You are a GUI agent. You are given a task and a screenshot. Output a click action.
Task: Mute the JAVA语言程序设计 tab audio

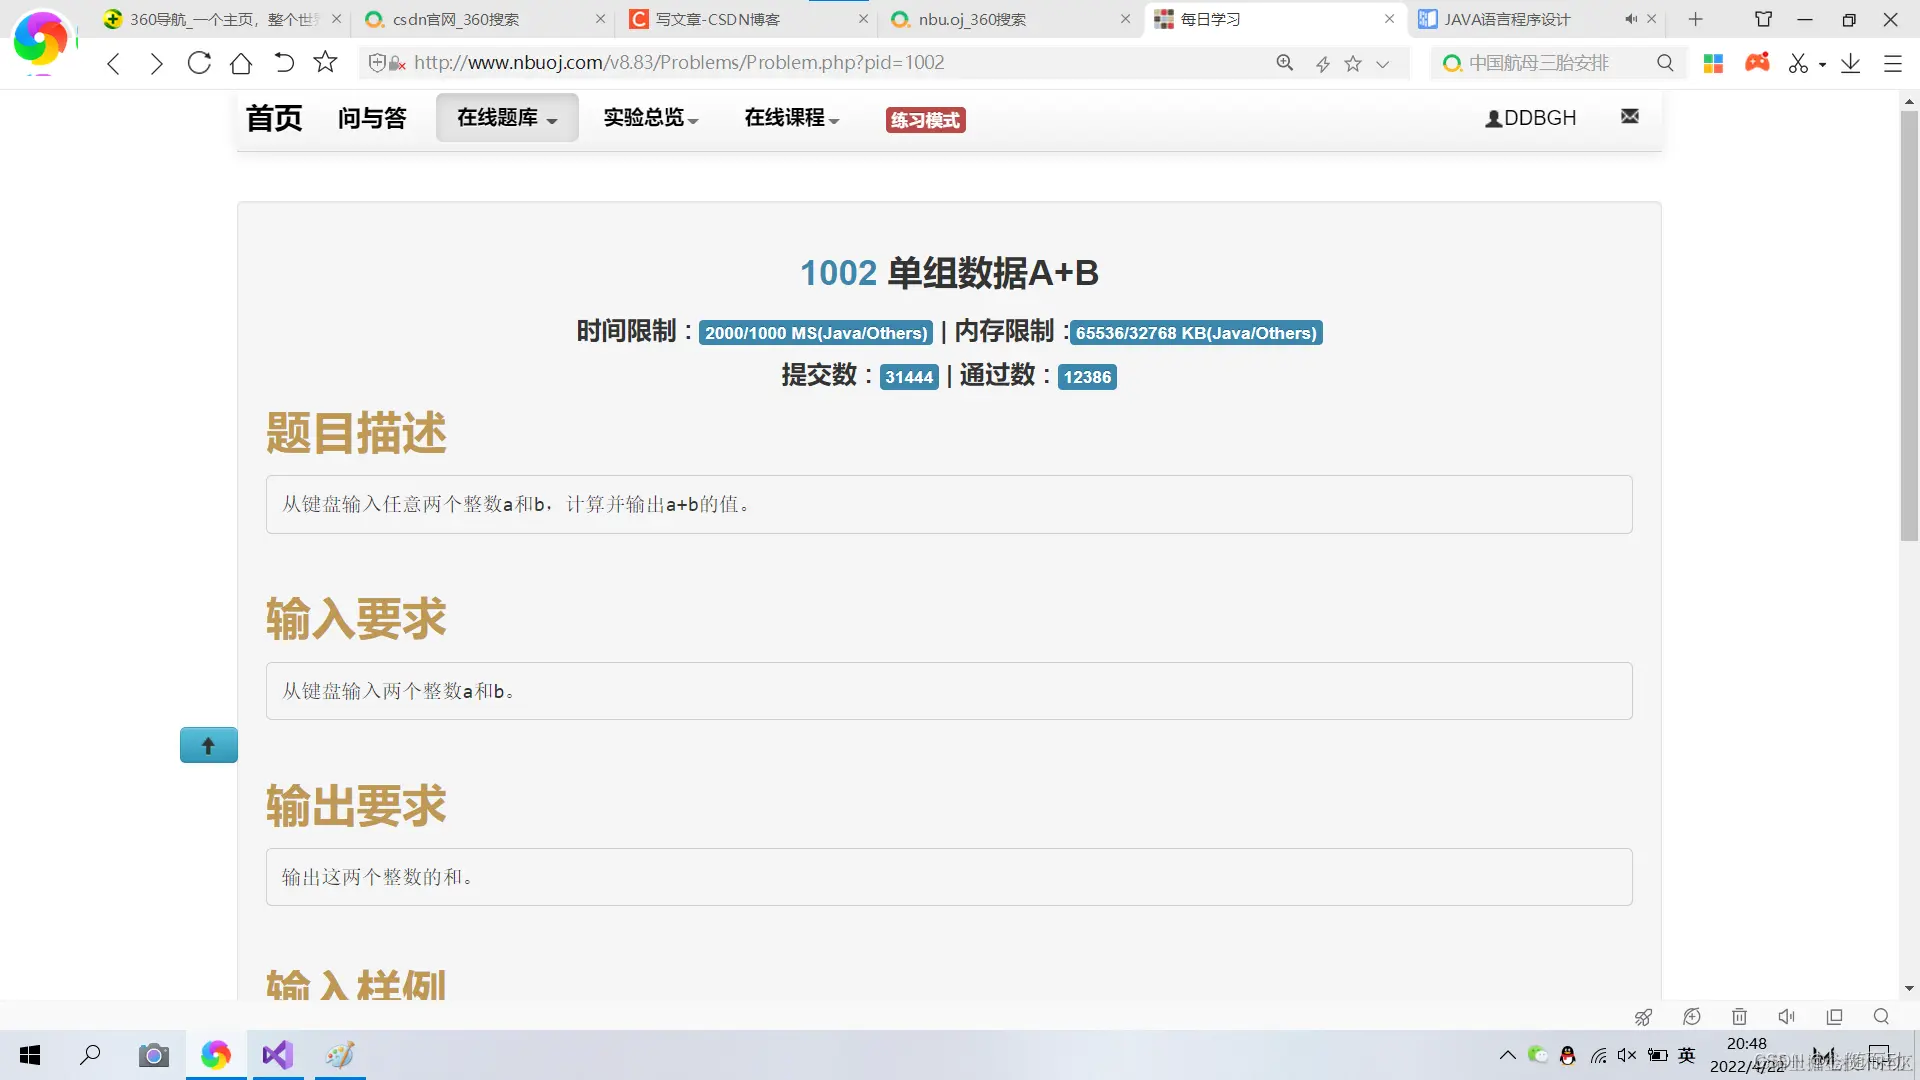click(1630, 19)
